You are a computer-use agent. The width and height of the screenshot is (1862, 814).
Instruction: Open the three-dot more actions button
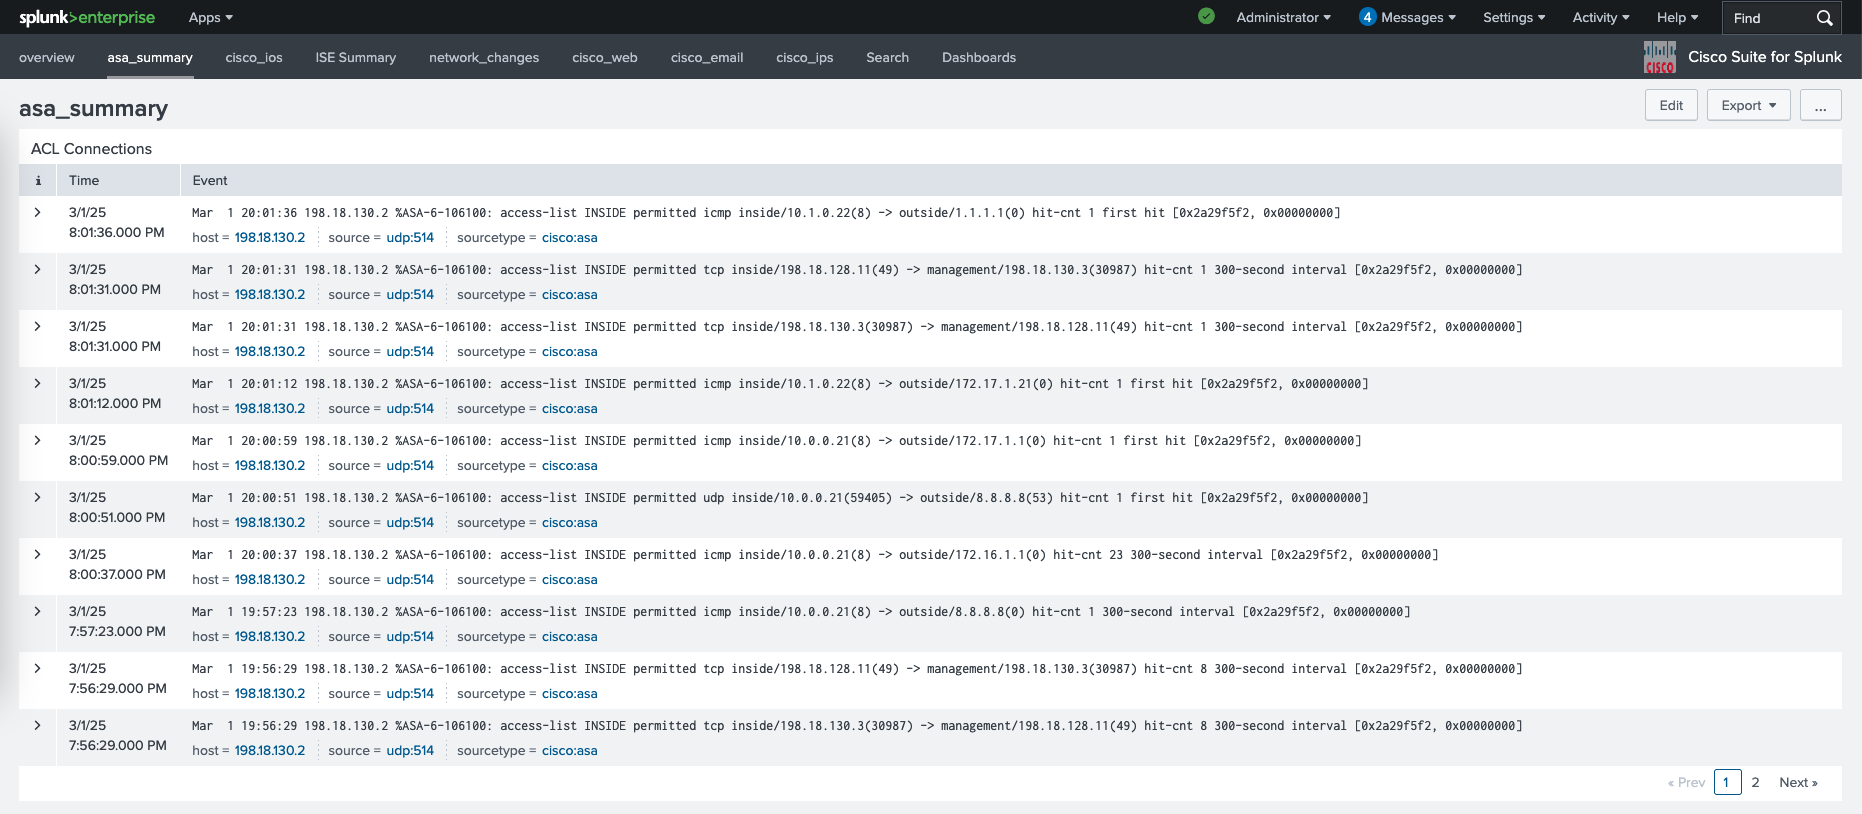pos(1820,106)
